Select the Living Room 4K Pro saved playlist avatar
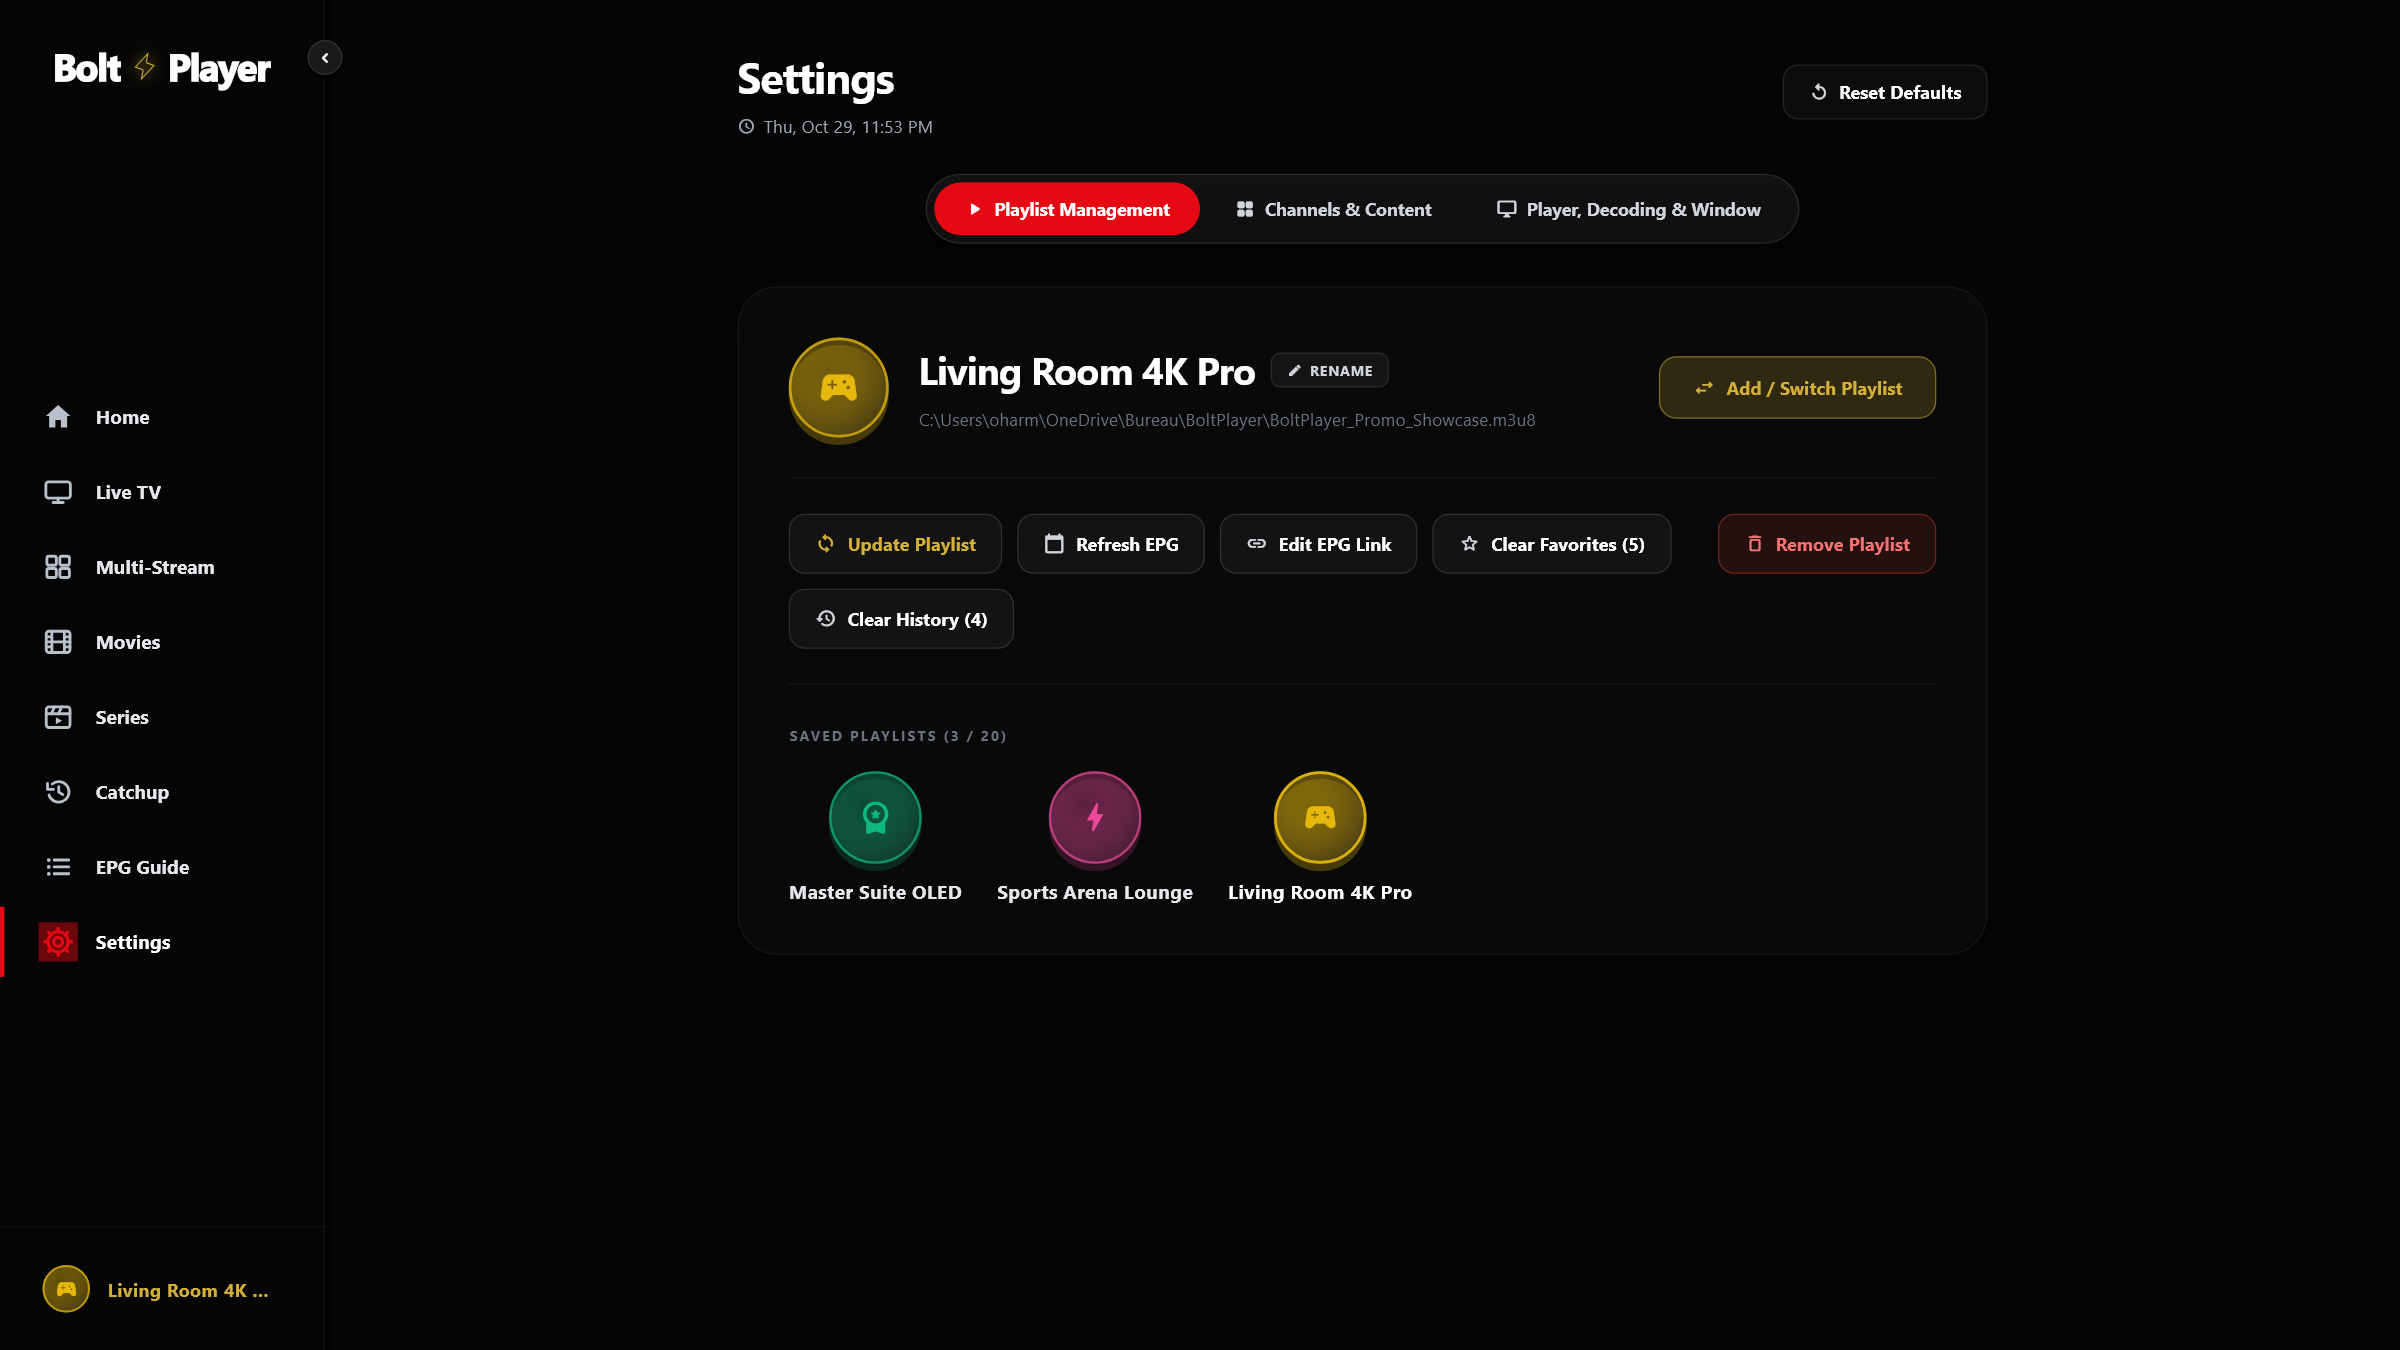This screenshot has width=2400, height=1350. tap(1320, 817)
